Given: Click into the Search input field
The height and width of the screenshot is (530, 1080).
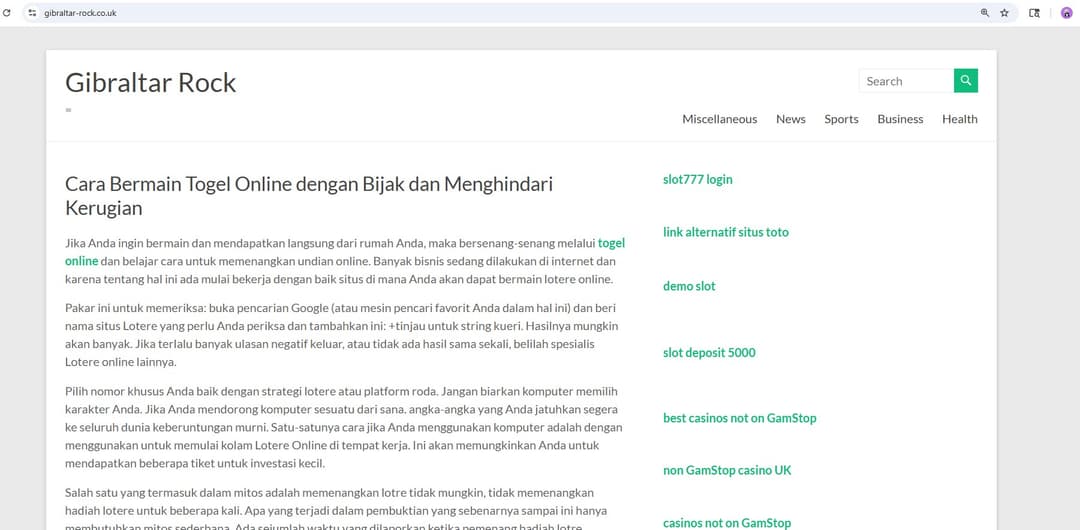Looking at the screenshot, I should point(906,81).
